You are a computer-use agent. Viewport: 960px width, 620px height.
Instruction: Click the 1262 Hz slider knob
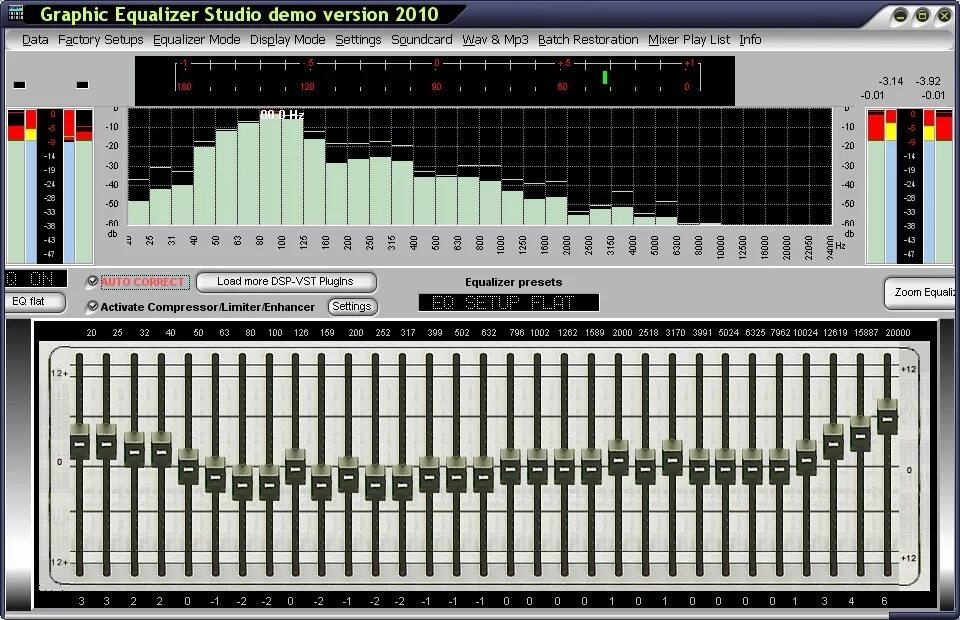tap(564, 467)
